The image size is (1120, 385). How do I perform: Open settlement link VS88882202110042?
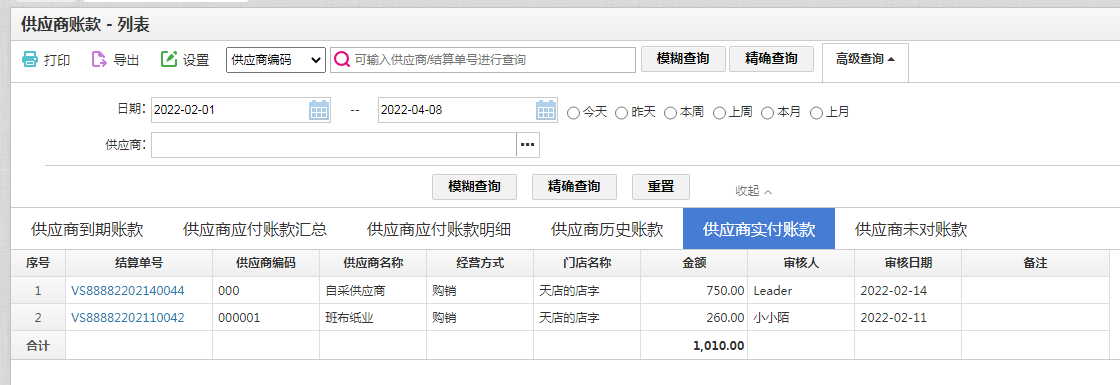128,318
